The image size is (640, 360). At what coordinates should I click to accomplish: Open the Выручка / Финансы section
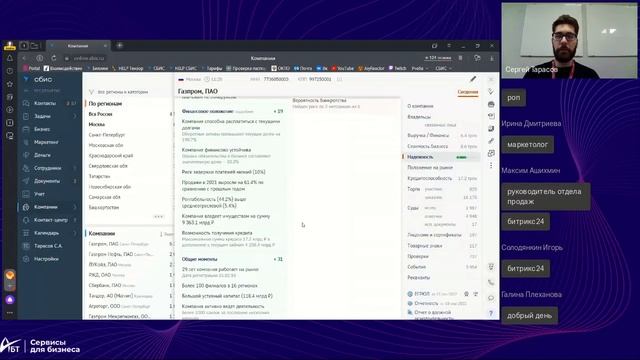click(428, 135)
